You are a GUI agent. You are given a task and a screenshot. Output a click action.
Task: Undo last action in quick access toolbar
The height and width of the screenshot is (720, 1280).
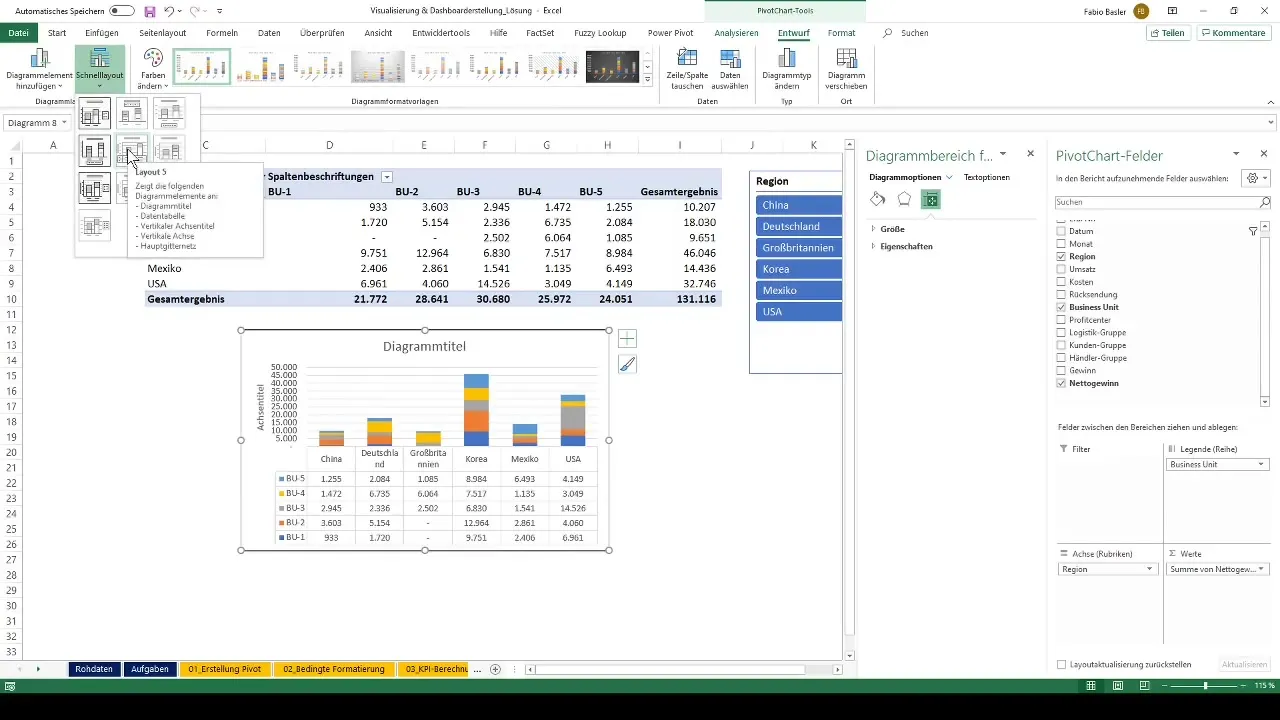(168, 11)
